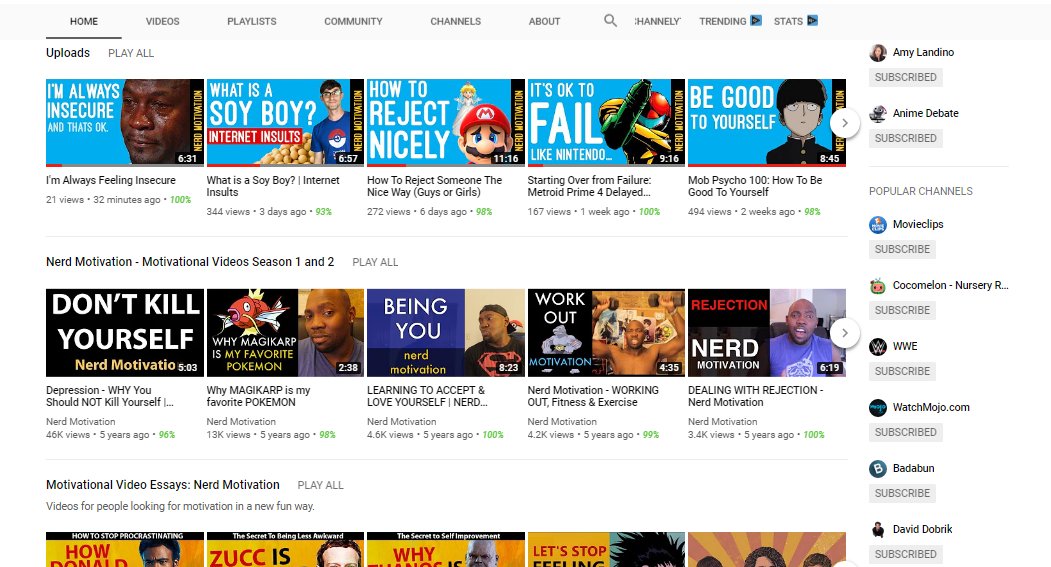Switch to the About tab
The width and height of the screenshot is (1051, 567).
(x=544, y=21)
